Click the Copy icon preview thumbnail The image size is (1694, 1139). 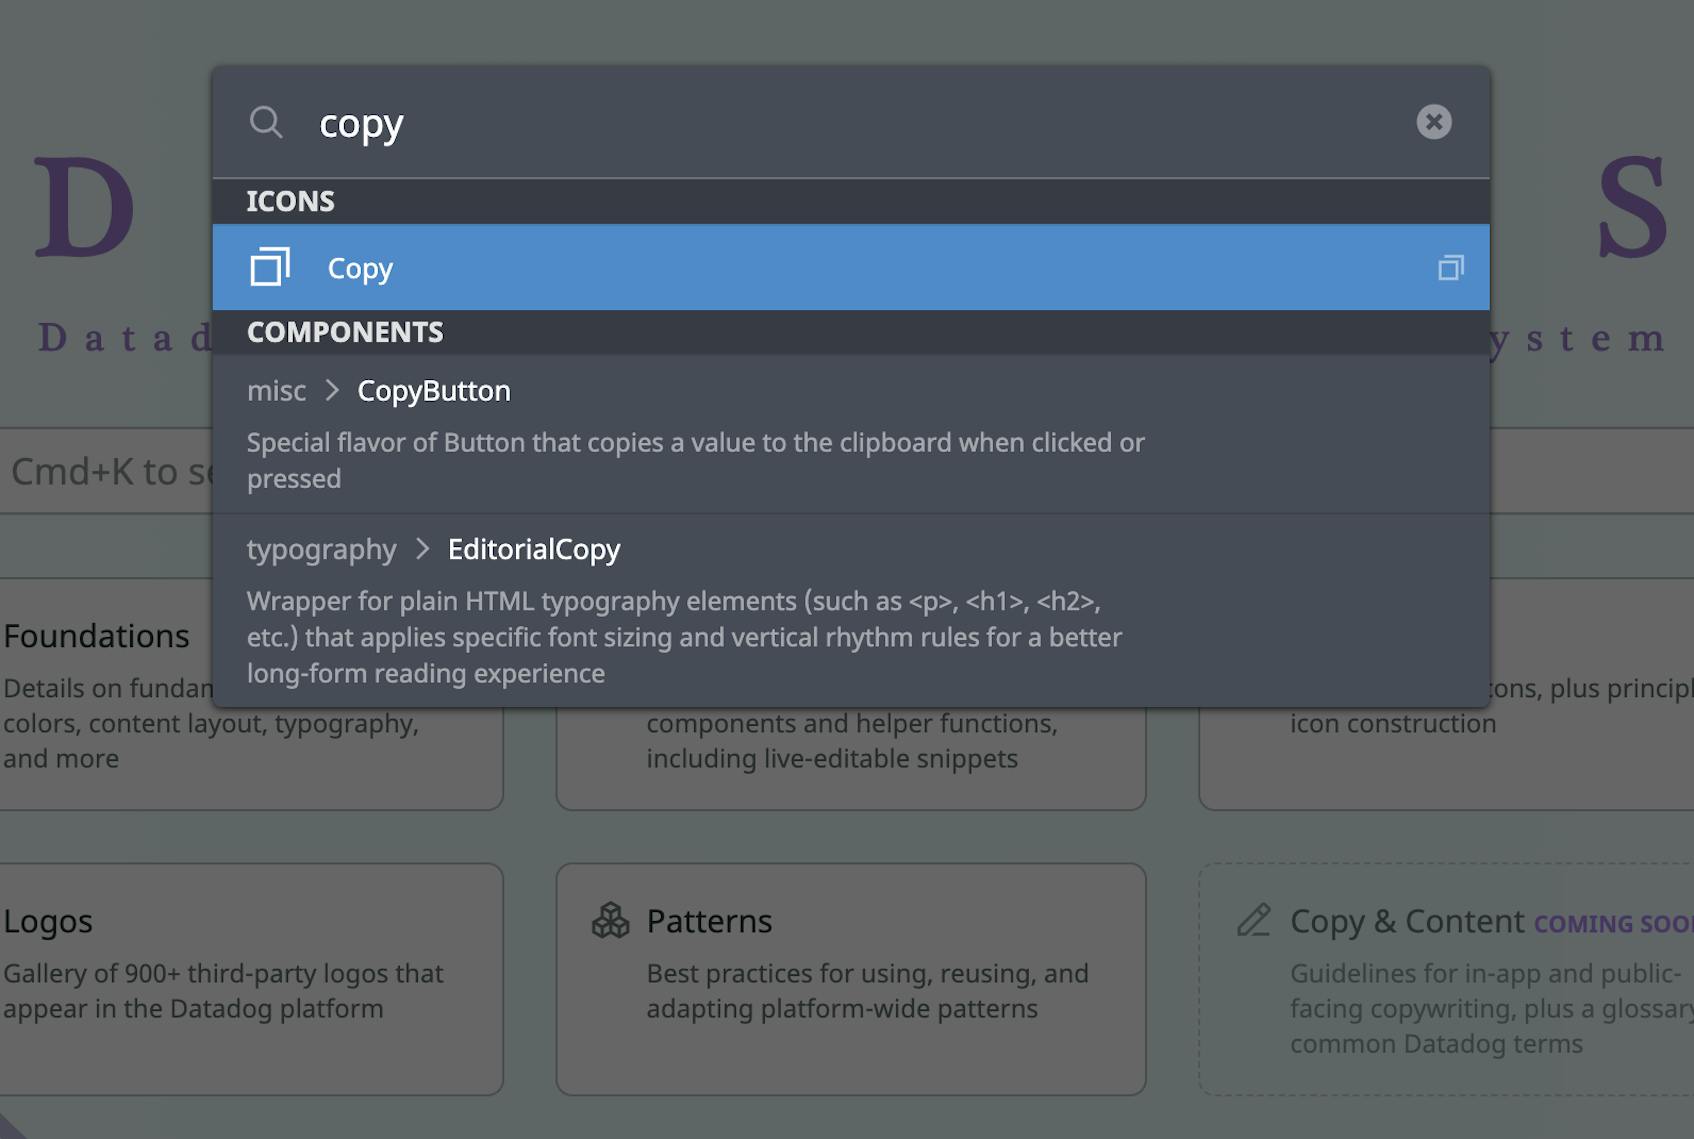[272, 267]
